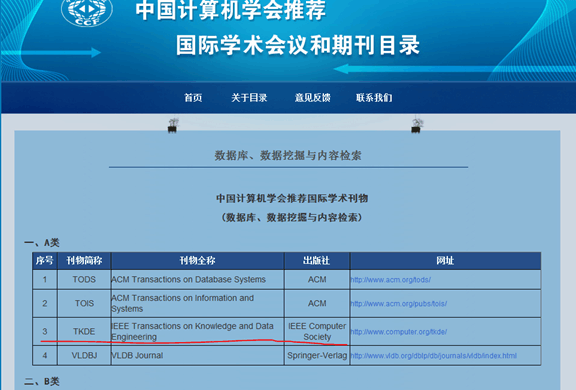Viewport: 576px width, 390px height.
Task: Go to the 联系我们 page
Action: tap(374, 98)
